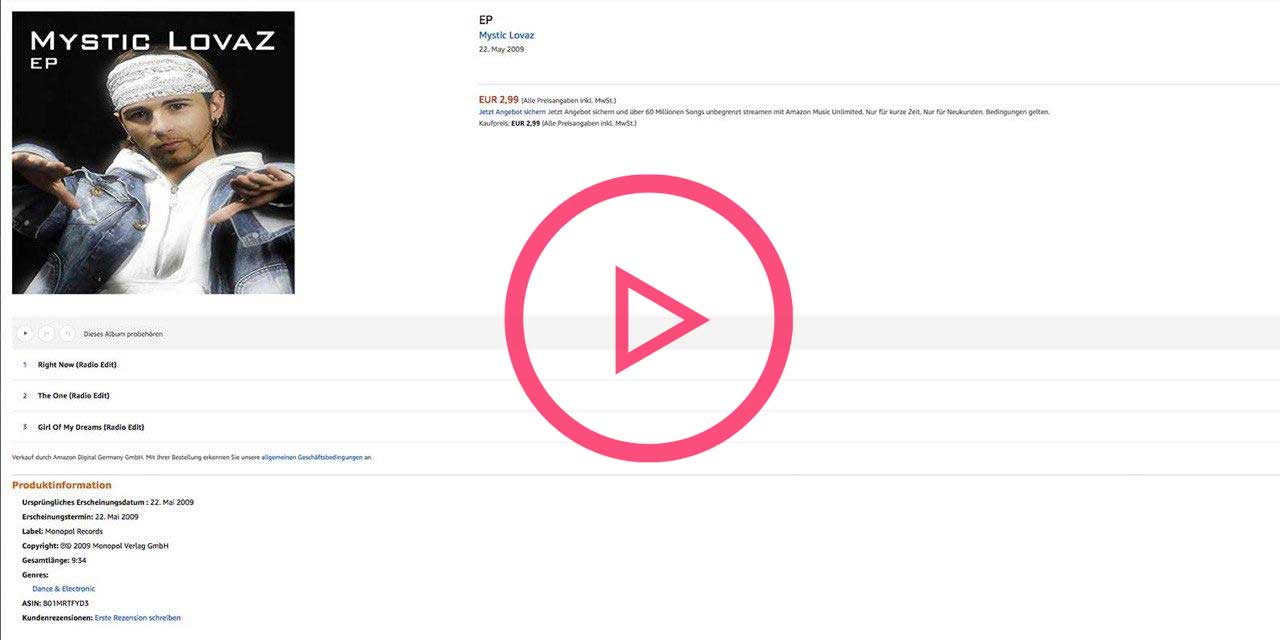Click the Label 'Monopol Records' entry
Viewport: 1280px width, 640px height.
(73, 531)
